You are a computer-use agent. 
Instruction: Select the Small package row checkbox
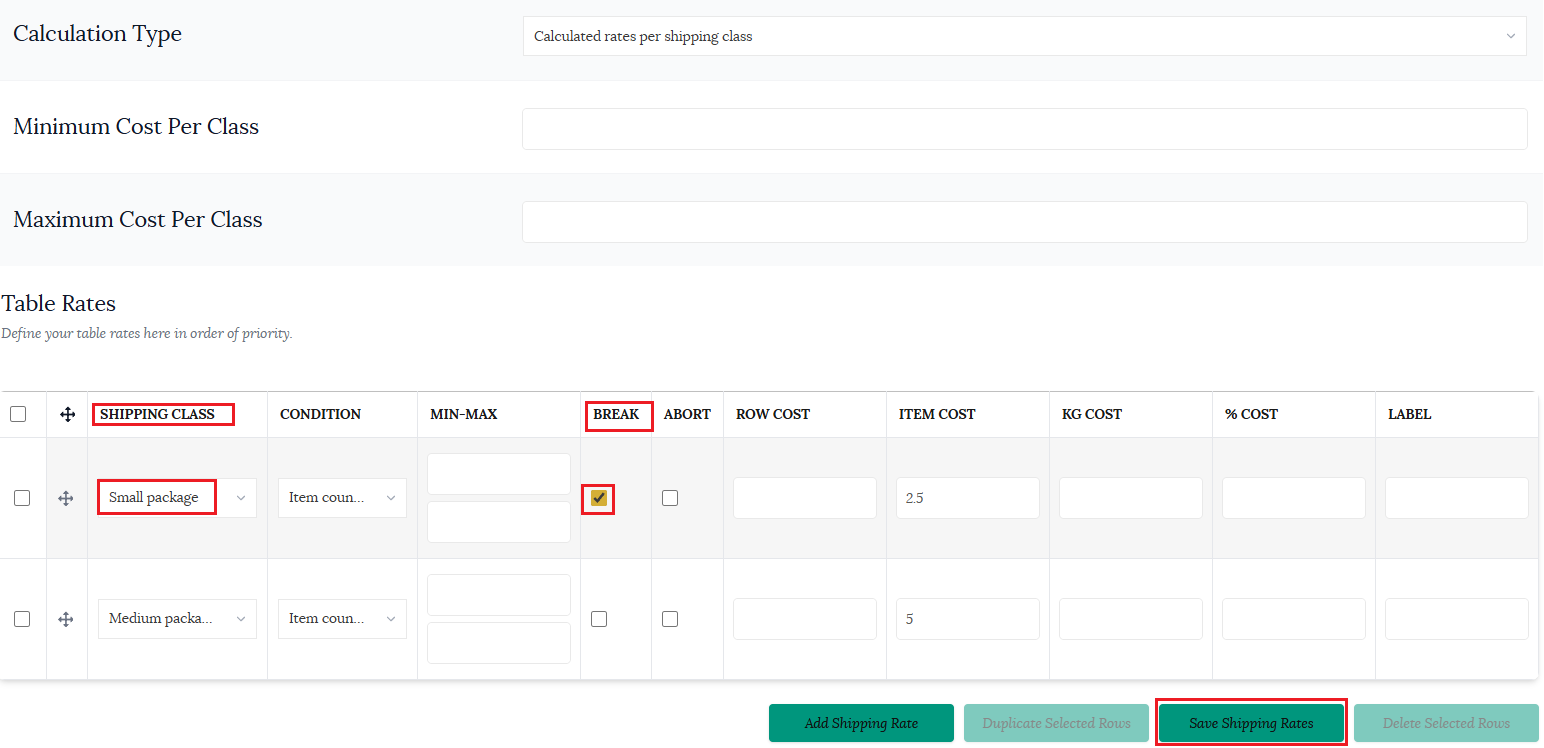click(x=22, y=498)
